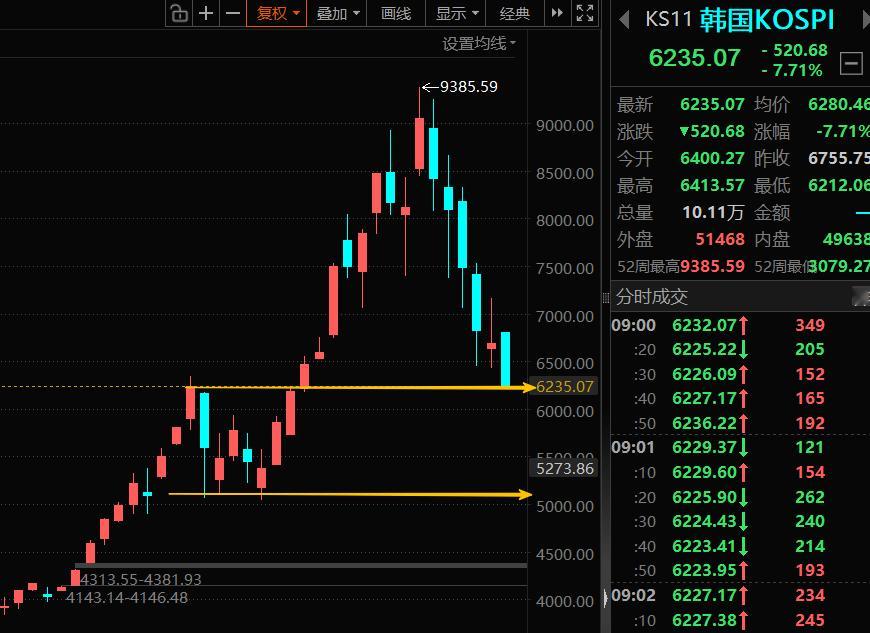Click the 9385.59 high price label

point(468,87)
